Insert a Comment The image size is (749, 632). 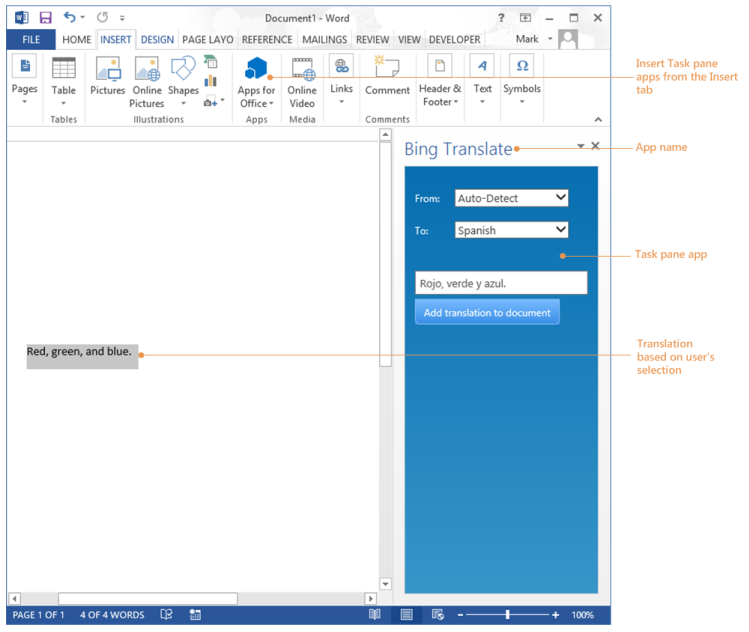tap(387, 75)
